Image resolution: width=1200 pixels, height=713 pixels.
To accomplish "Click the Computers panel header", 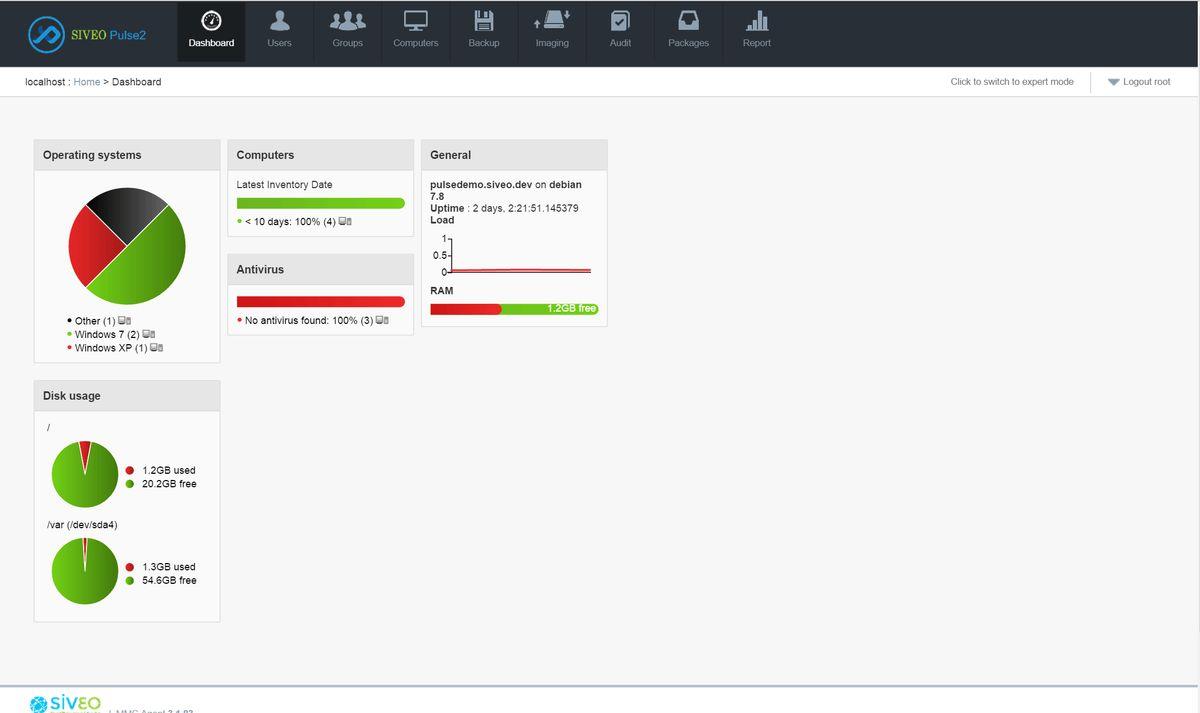I will point(321,155).
